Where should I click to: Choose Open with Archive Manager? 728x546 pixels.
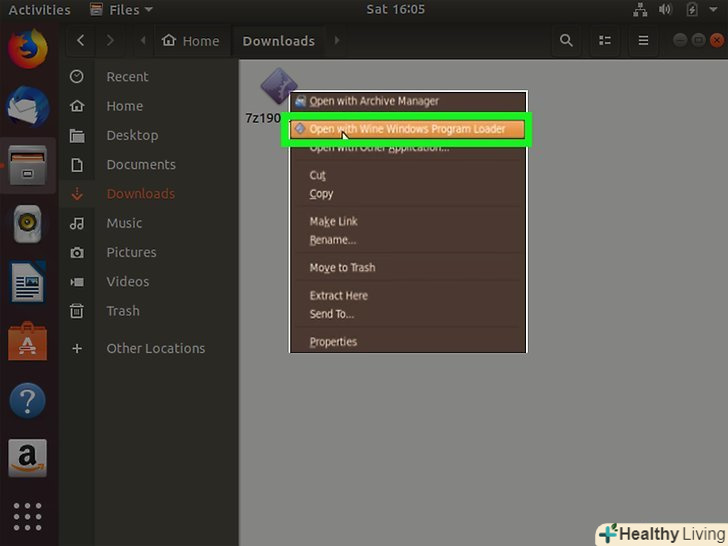tap(408, 101)
